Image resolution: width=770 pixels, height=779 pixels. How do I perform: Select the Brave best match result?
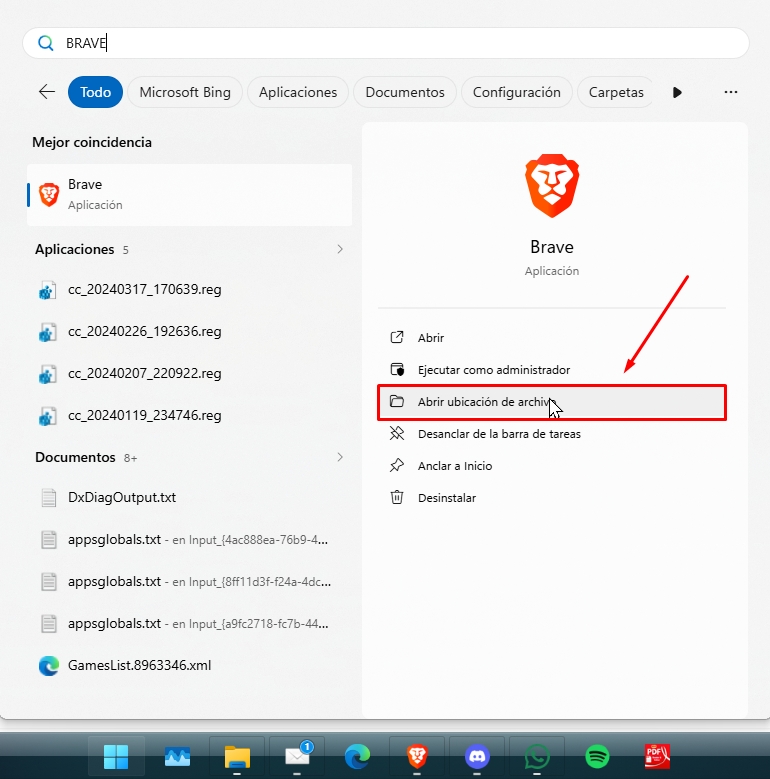click(189, 195)
